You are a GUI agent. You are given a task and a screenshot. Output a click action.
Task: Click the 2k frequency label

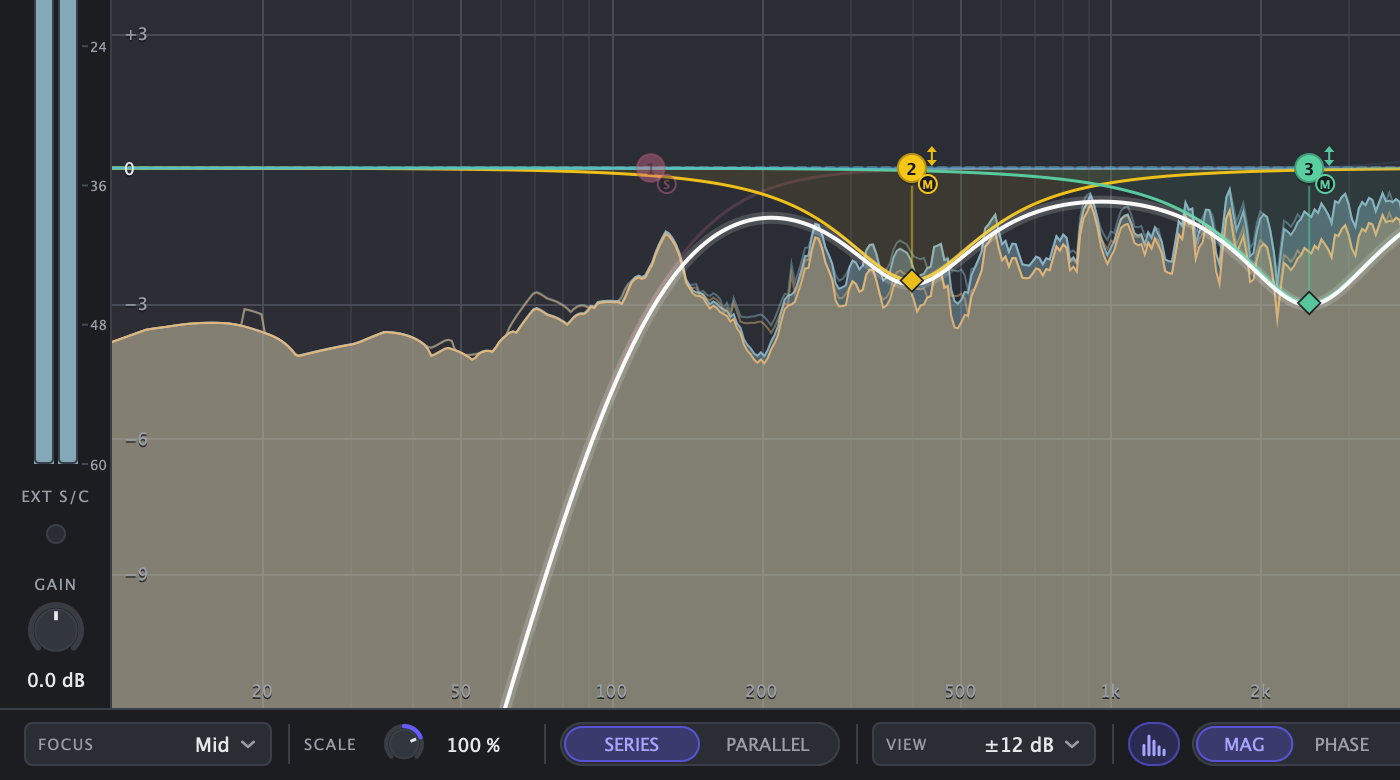click(1260, 691)
